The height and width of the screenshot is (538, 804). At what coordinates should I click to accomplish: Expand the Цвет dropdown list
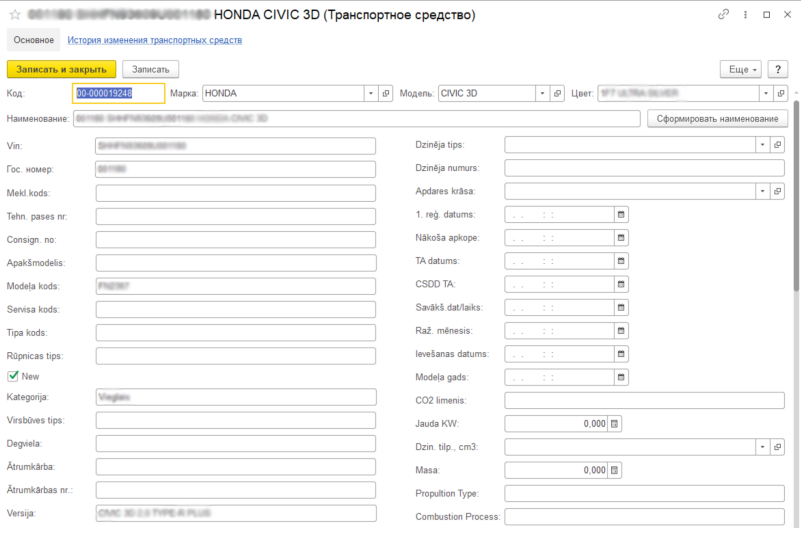click(x=766, y=93)
